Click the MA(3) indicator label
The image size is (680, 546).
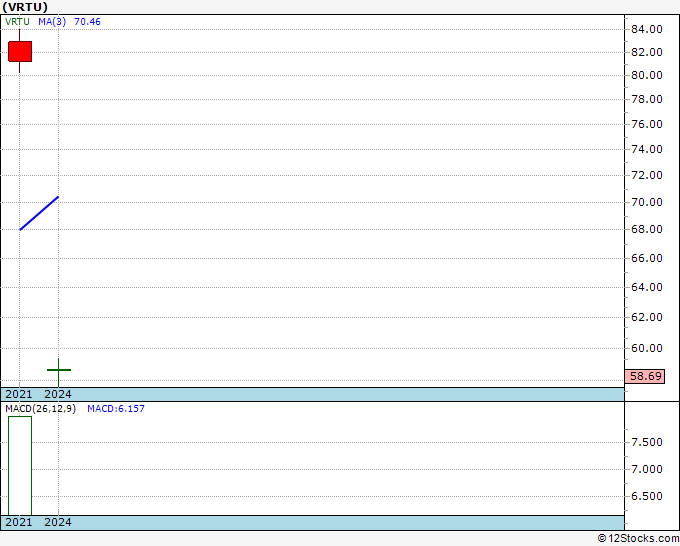coord(52,22)
